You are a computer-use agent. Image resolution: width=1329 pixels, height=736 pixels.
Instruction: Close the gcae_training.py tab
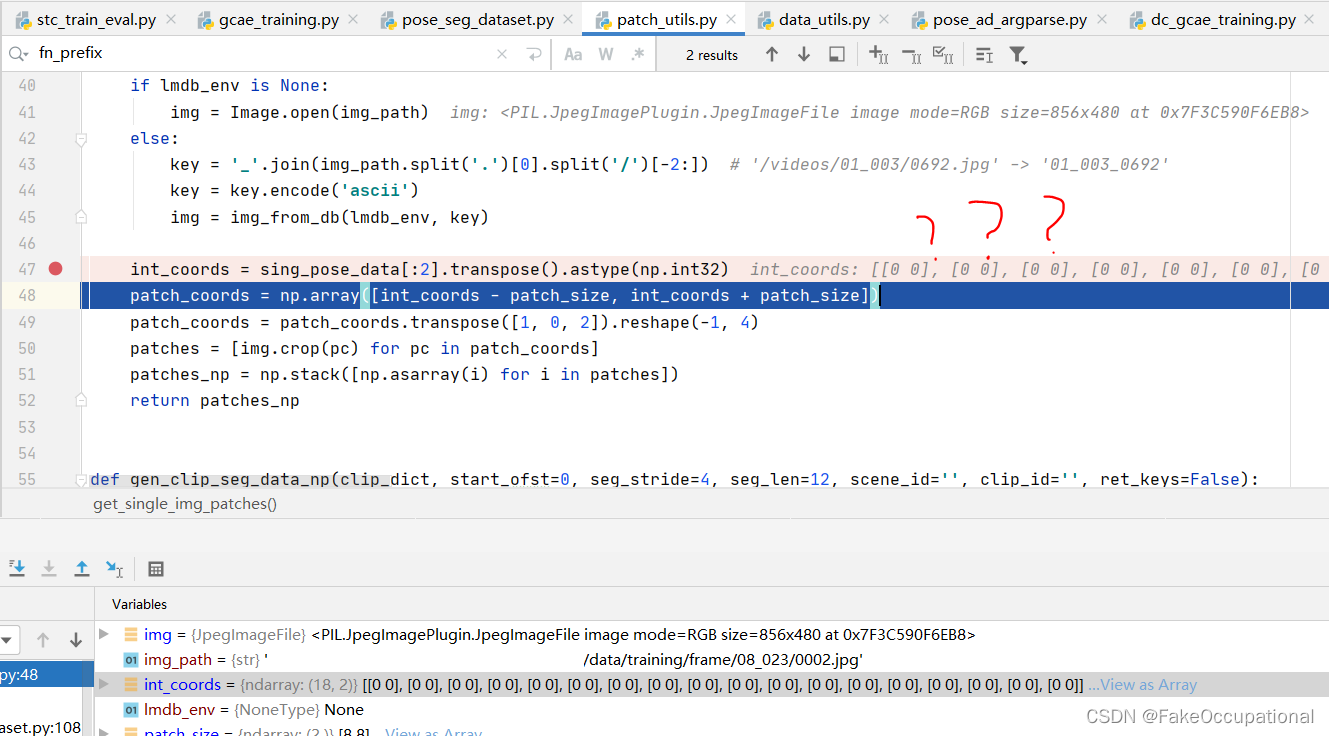(353, 19)
